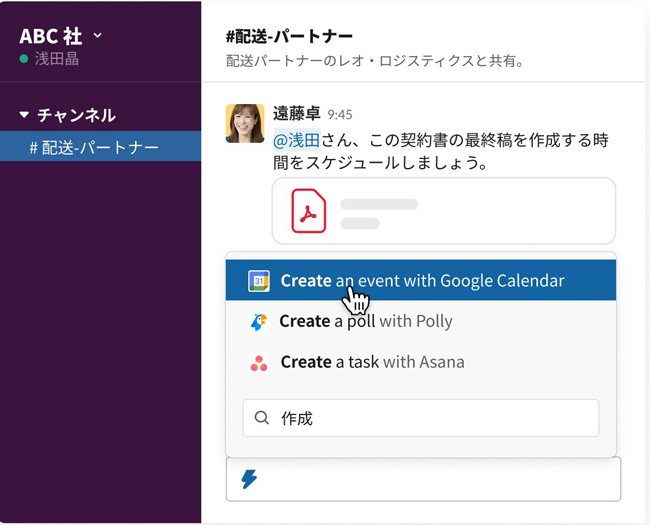650x525 pixels.
Task: Pick Create a task with Asana
Action: coord(372,363)
